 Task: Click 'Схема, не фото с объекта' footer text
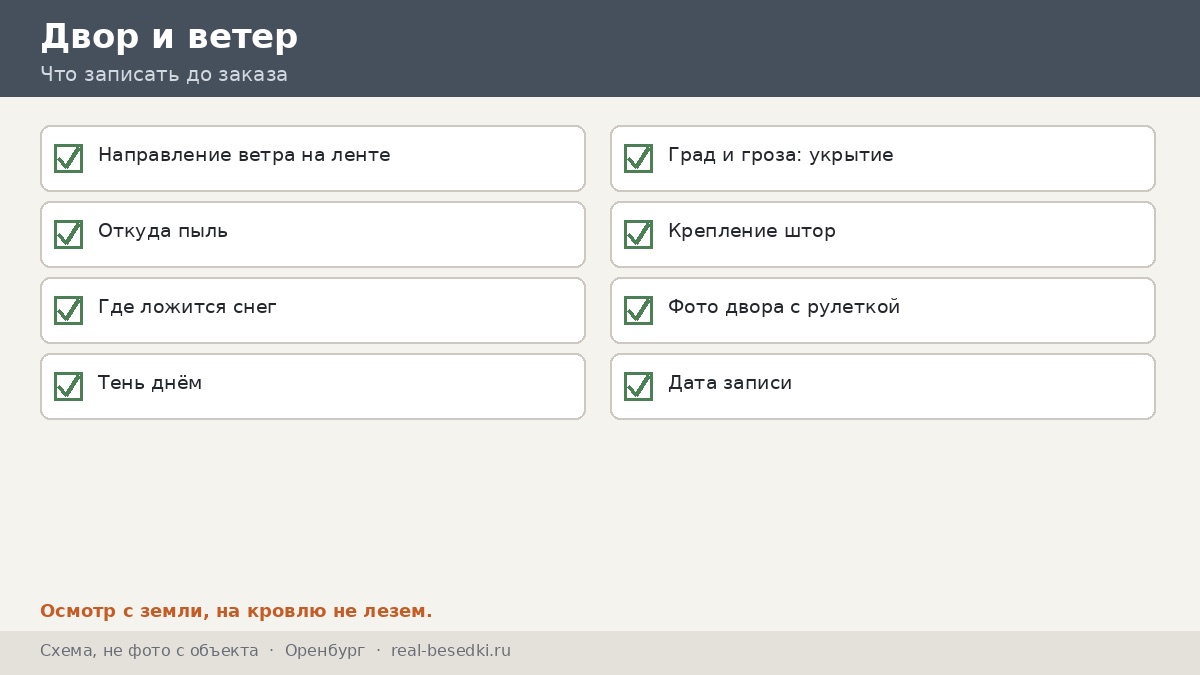click(x=149, y=651)
